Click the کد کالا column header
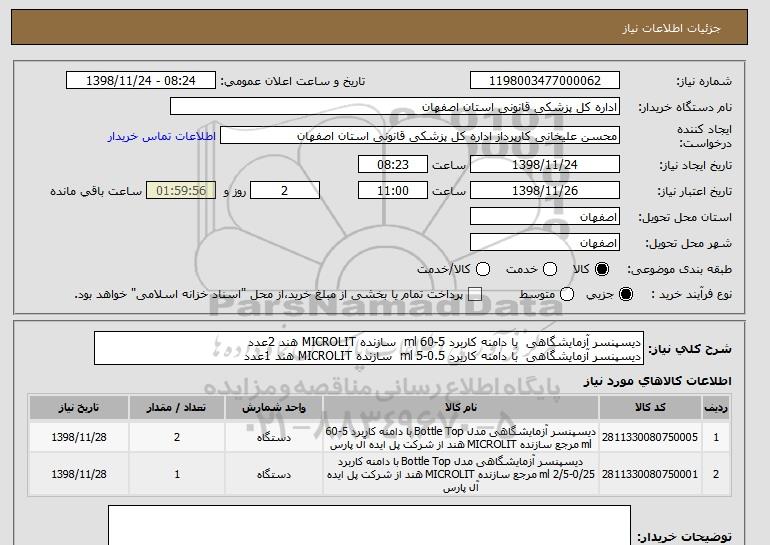 point(650,408)
